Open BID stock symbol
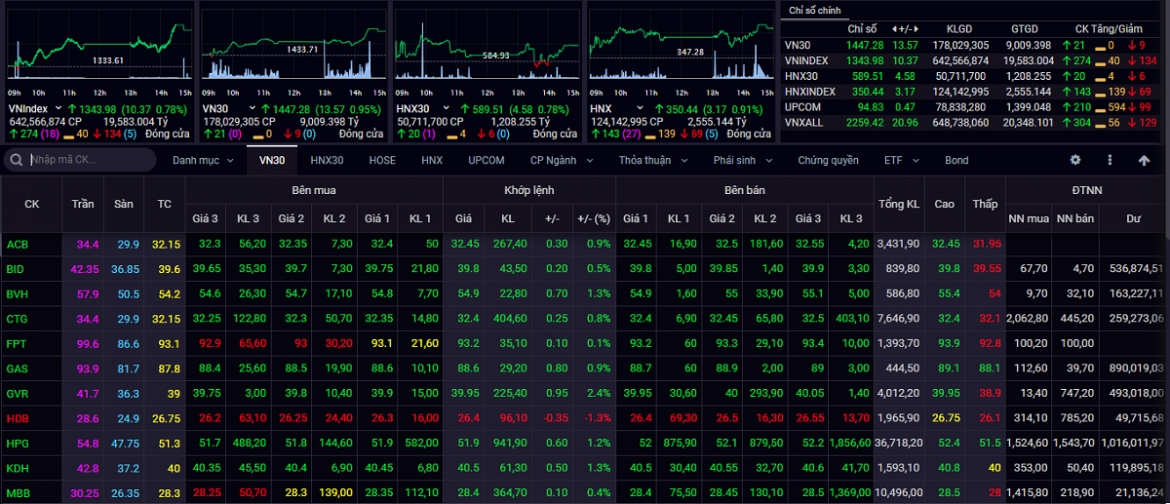This screenshot has height=504, width=1170. pyautogui.click(x=14, y=269)
